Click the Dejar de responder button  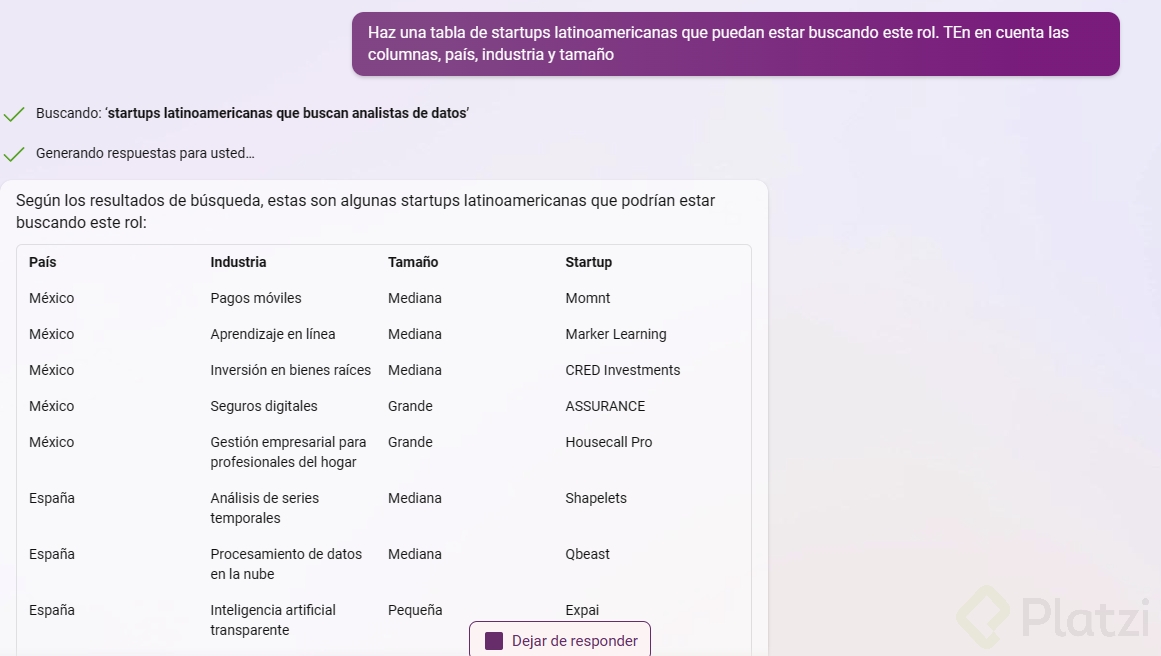point(560,641)
